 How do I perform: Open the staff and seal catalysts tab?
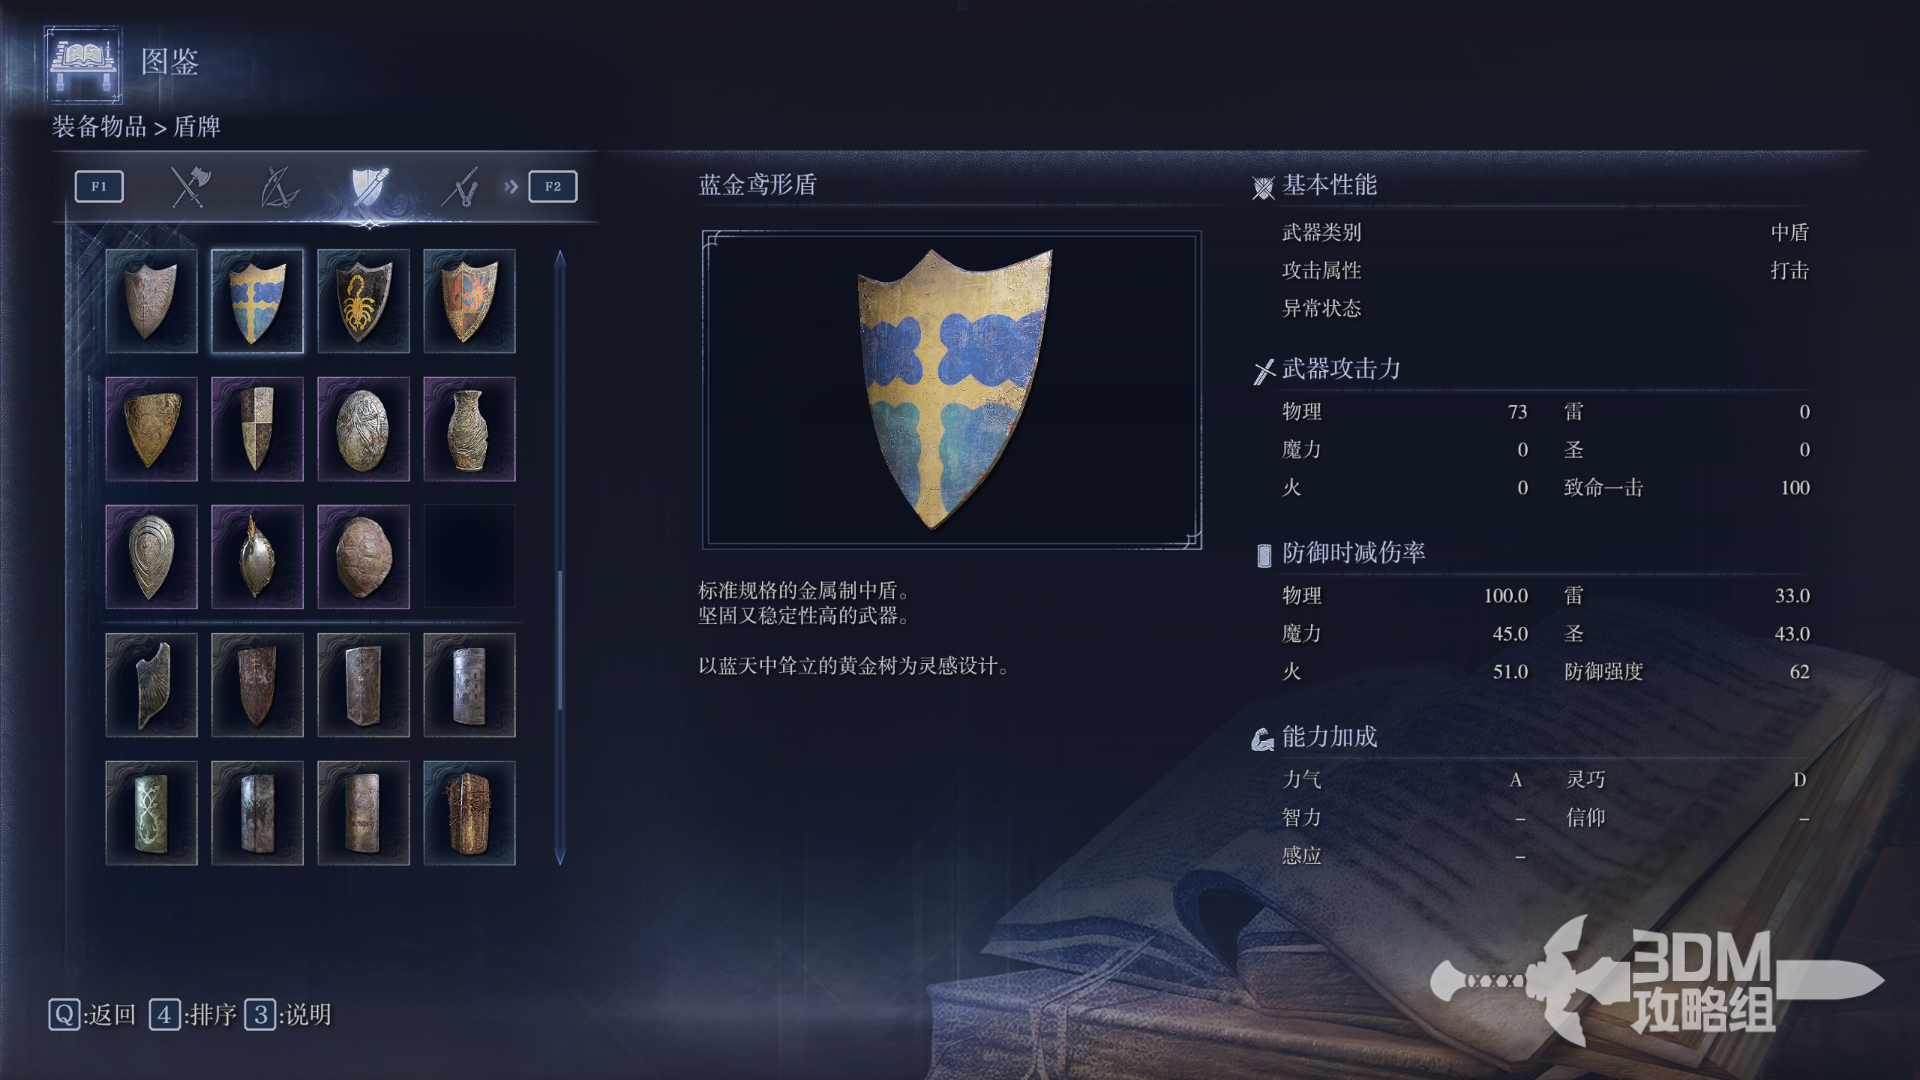pos(460,186)
